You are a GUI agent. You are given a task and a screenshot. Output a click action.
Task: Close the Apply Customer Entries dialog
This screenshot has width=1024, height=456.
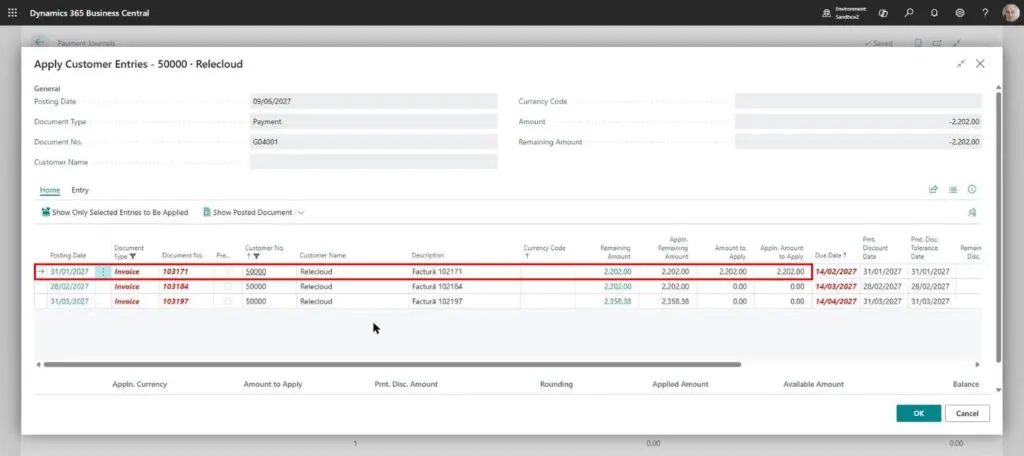(x=980, y=63)
